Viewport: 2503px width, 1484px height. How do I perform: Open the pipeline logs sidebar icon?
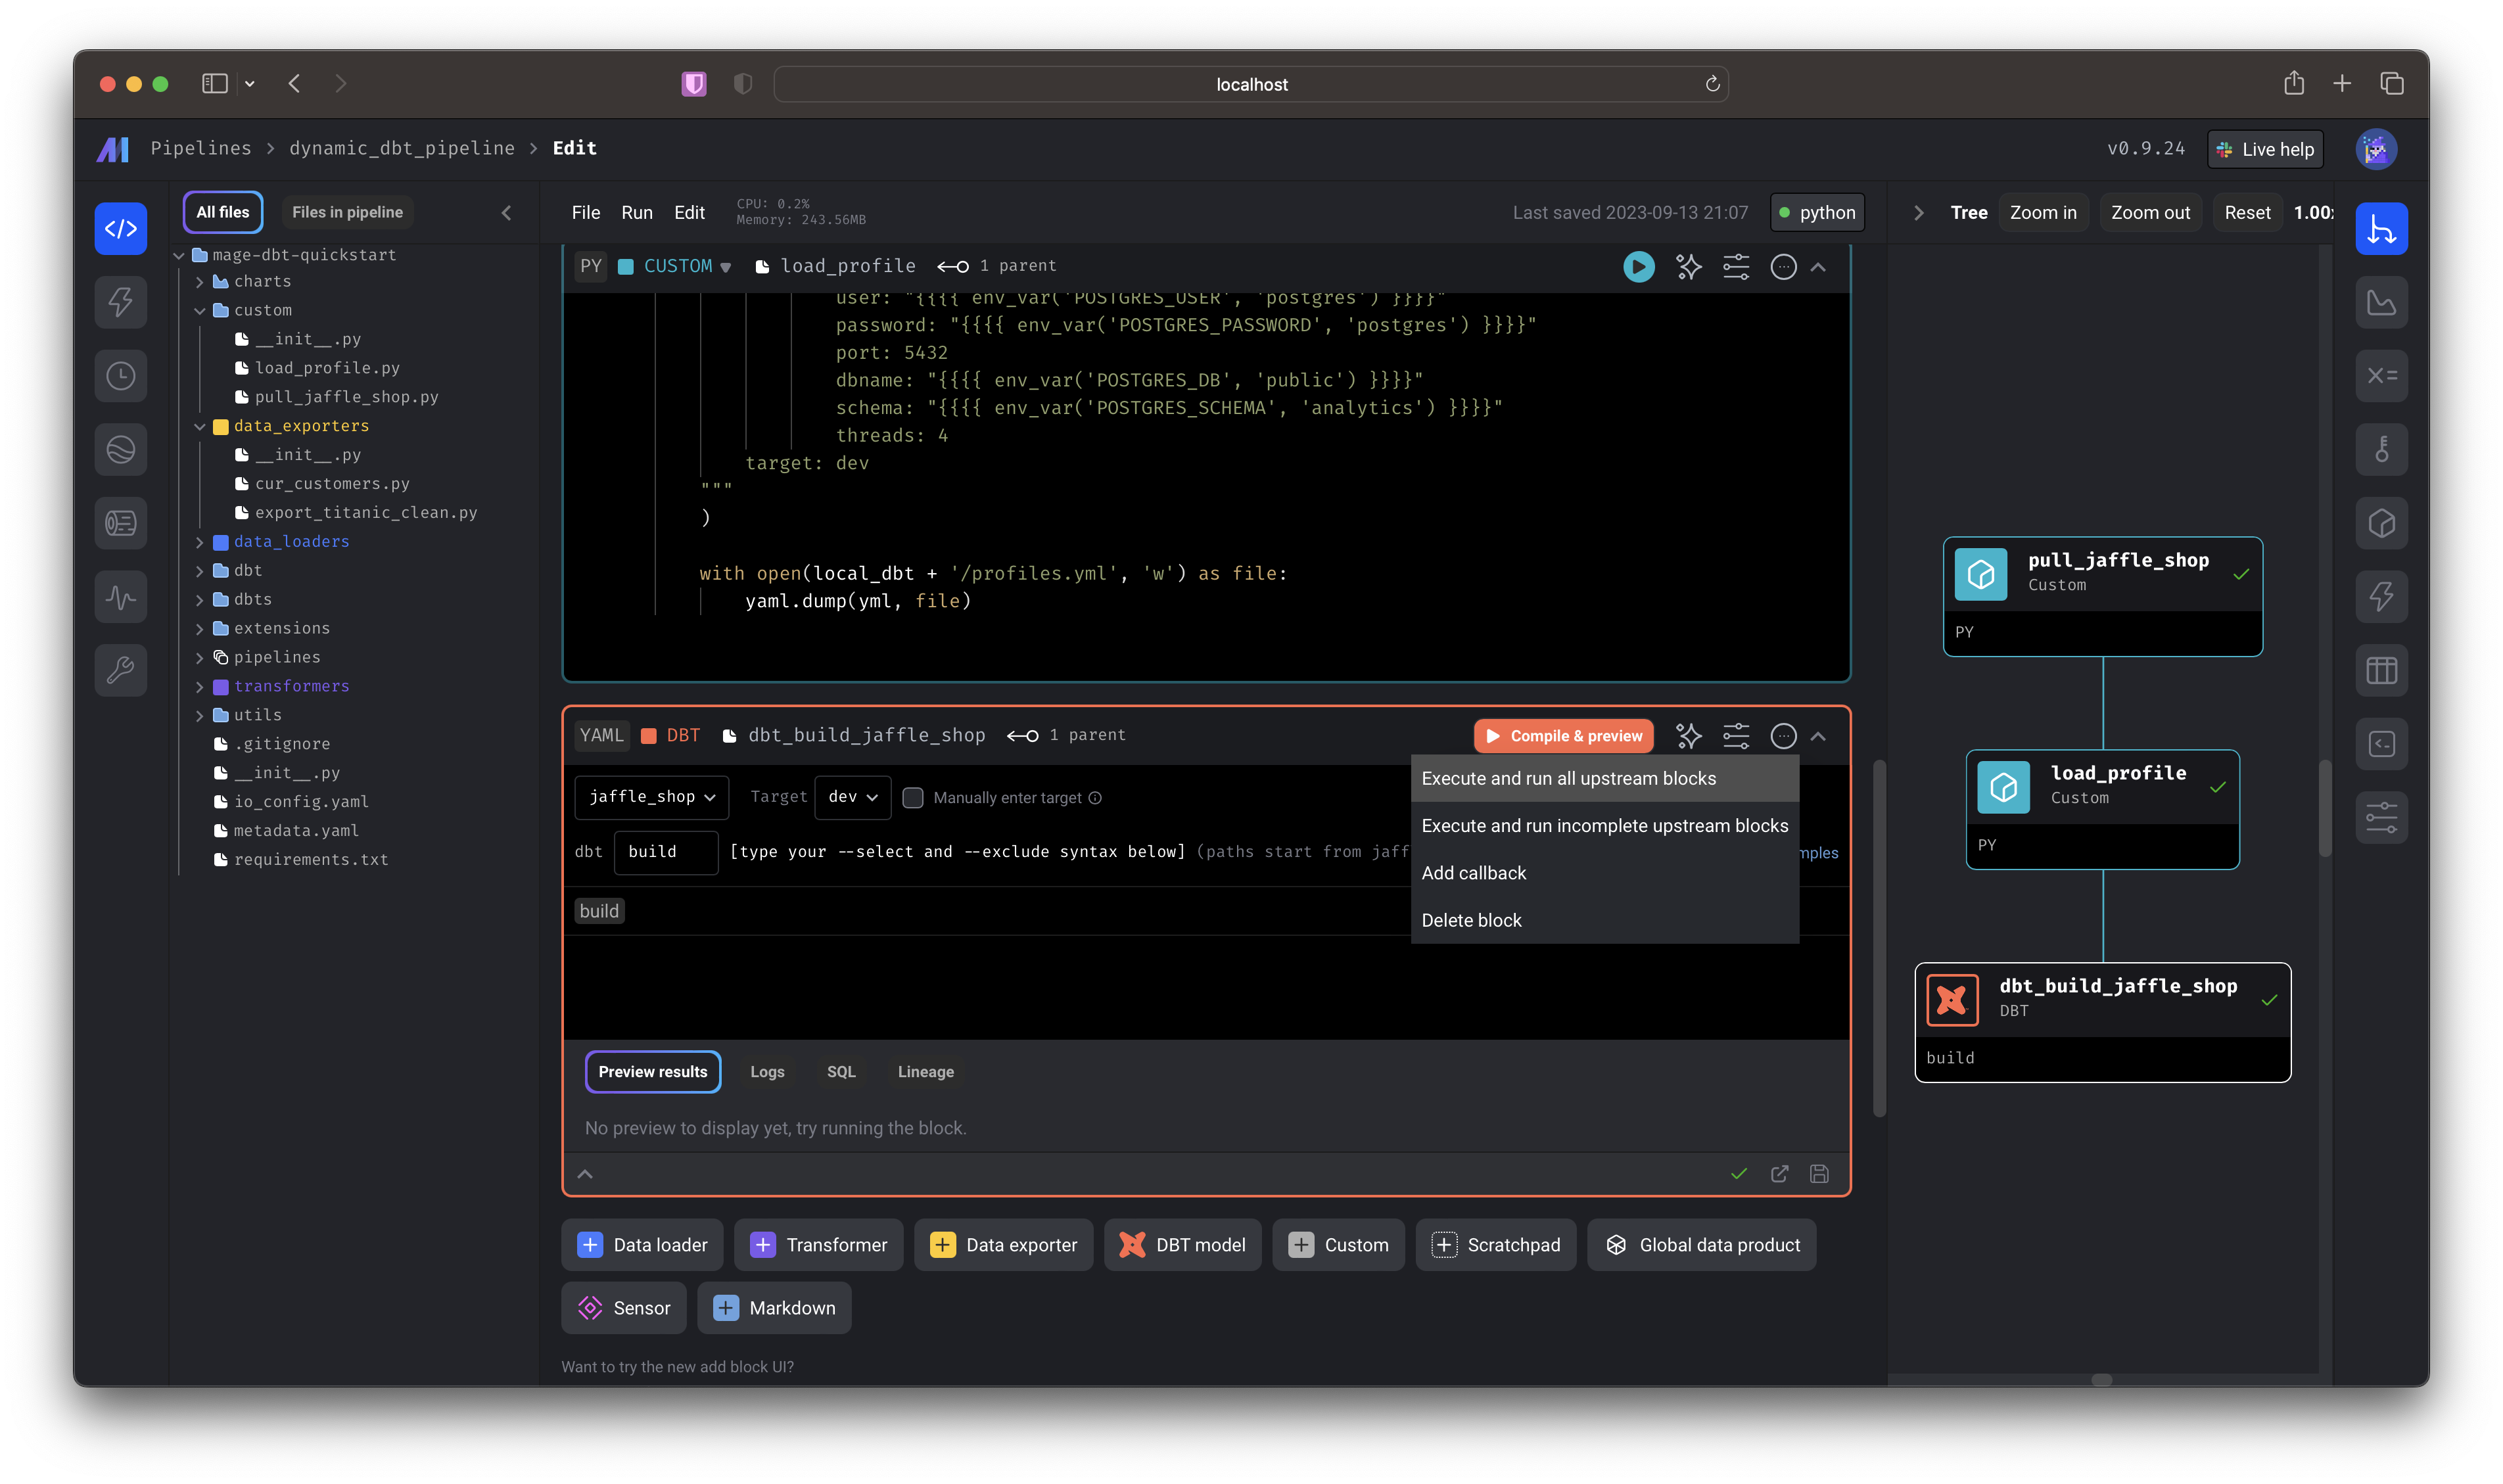click(x=120, y=523)
